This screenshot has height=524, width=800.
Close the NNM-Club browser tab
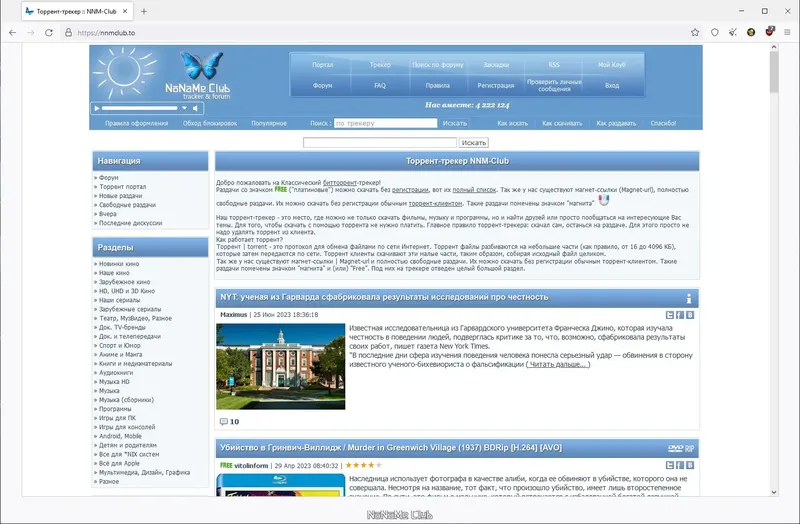click(125, 11)
